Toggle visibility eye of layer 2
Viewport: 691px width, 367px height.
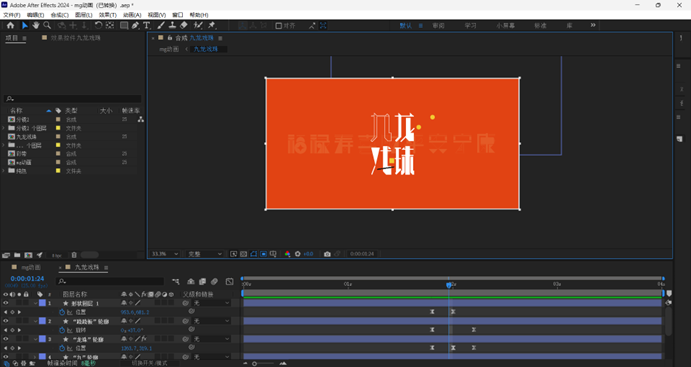point(6,321)
